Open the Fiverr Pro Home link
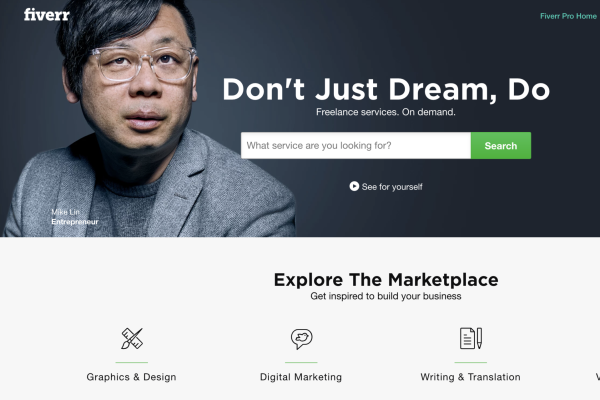600x400 pixels. [x=568, y=16]
